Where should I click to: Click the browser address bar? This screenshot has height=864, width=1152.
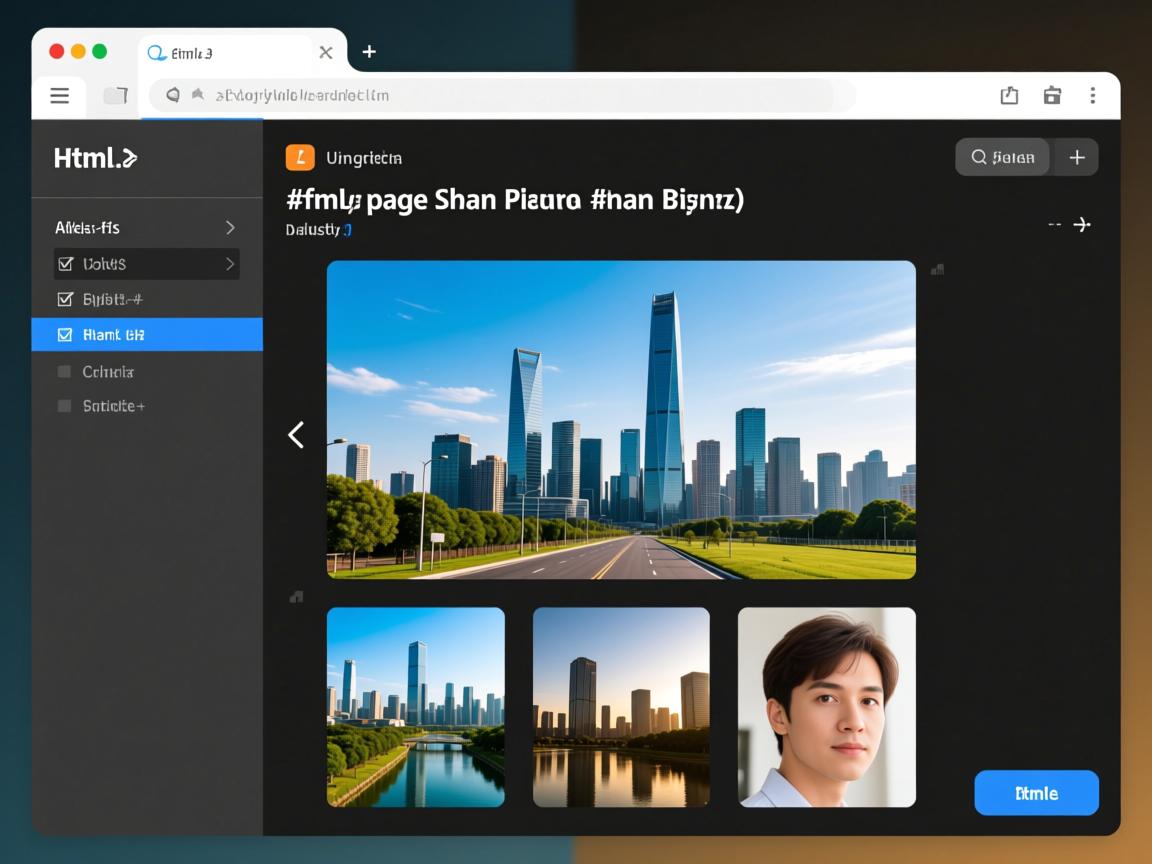click(x=500, y=96)
